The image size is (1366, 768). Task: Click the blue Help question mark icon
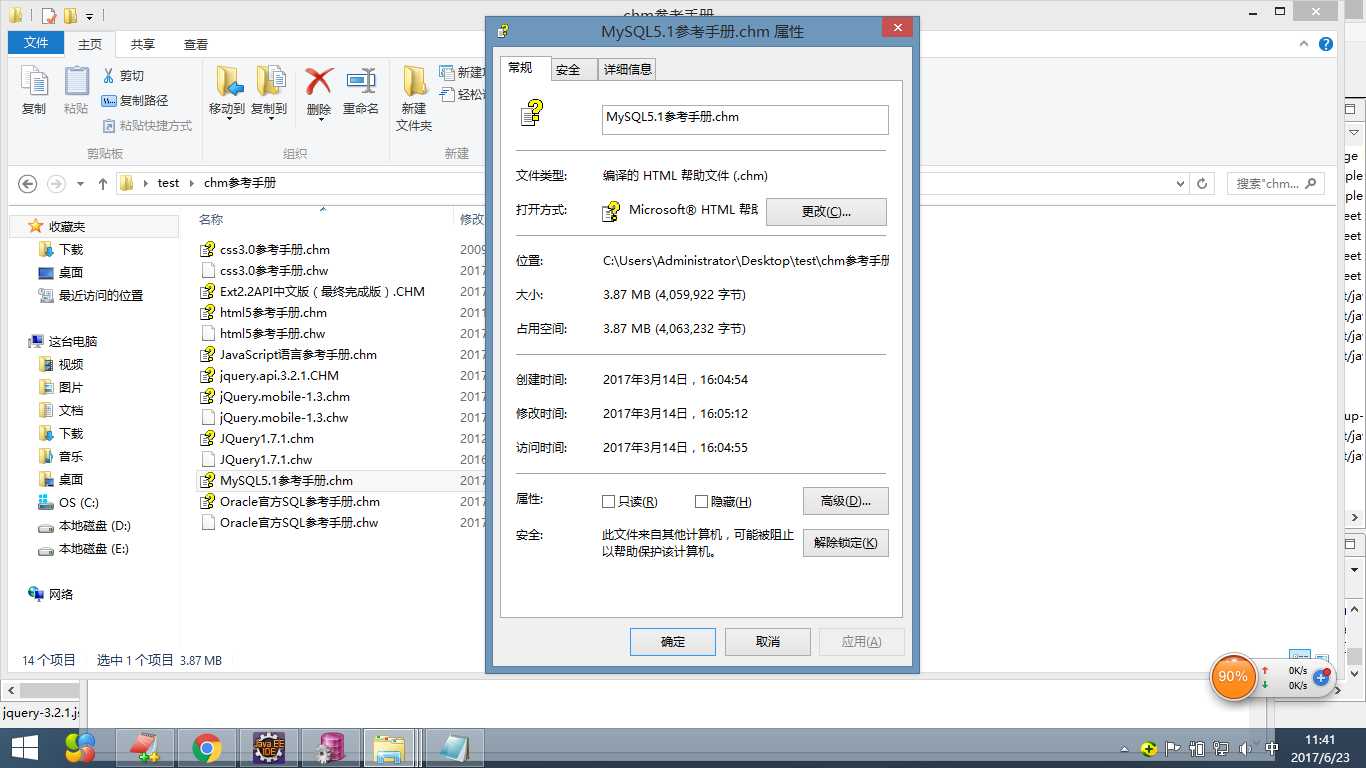click(1326, 44)
